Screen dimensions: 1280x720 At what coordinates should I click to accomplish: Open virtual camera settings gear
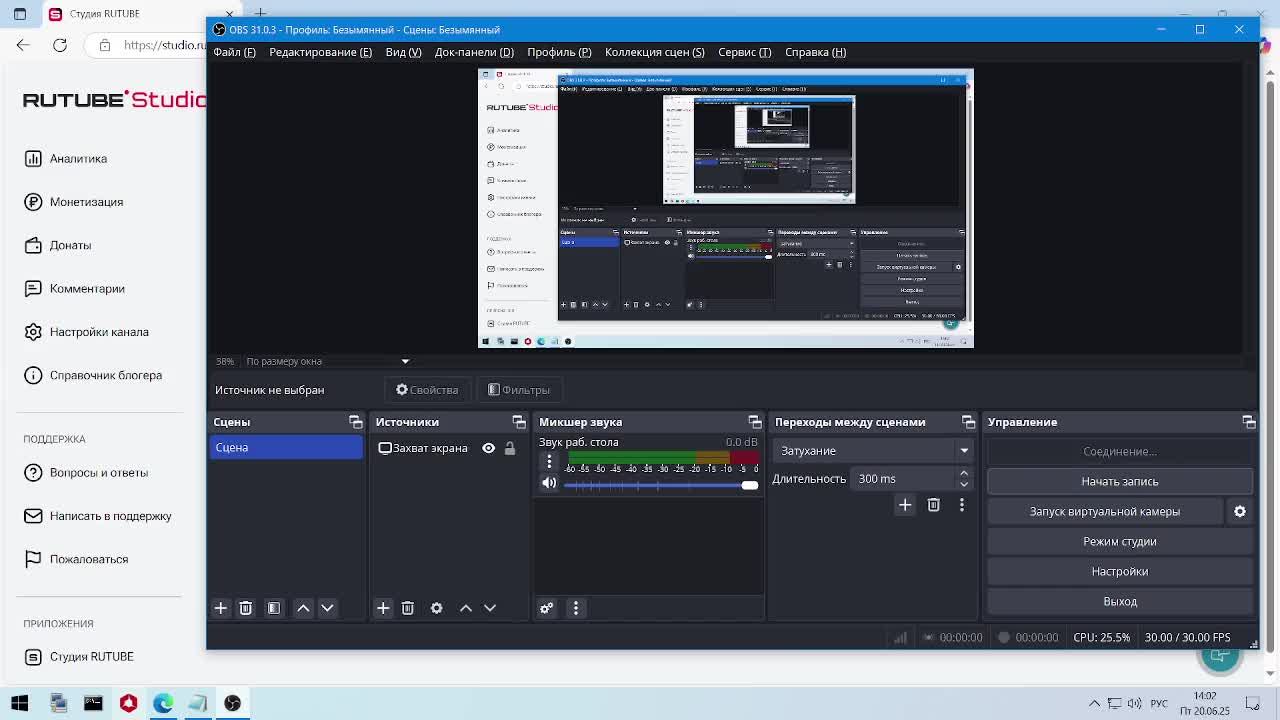click(x=1240, y=511)
